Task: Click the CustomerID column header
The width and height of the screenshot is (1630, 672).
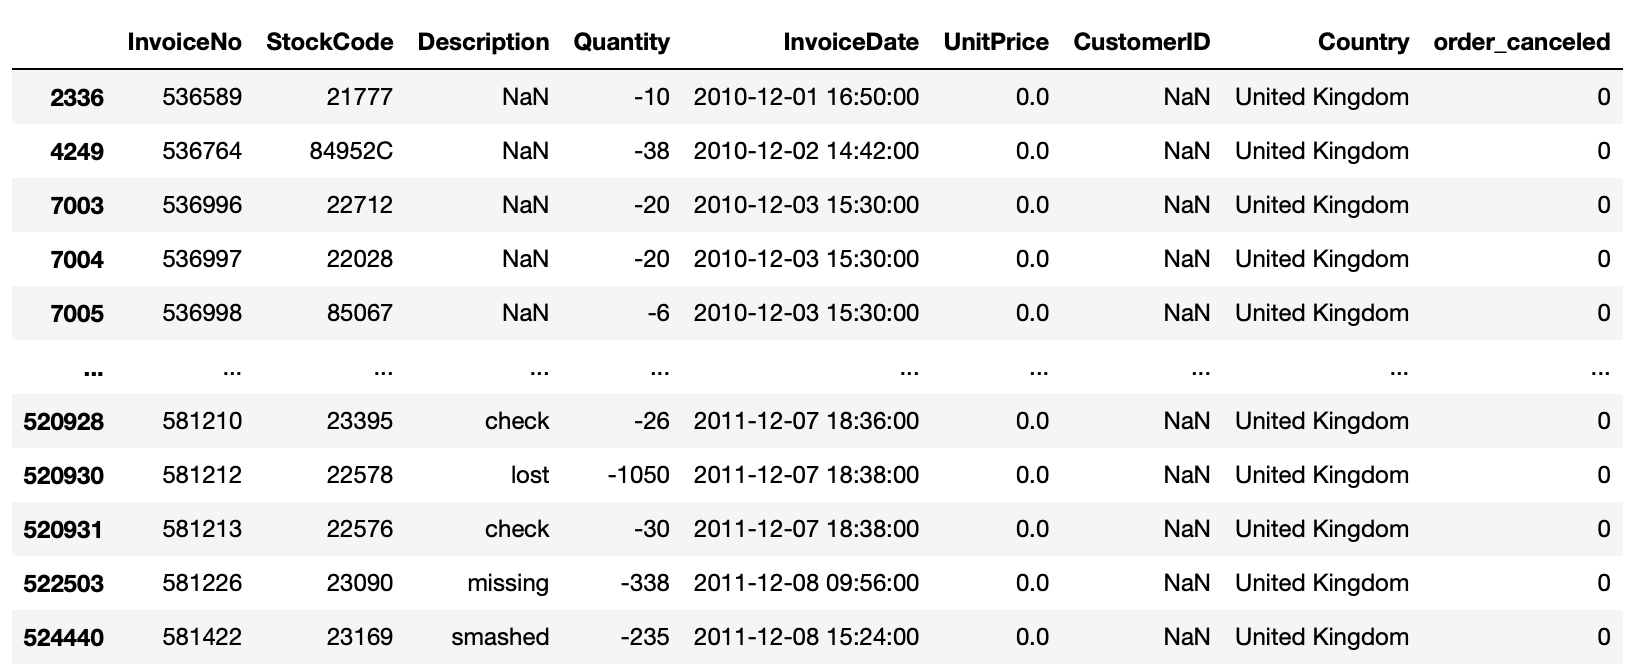Action: (1142, 42)
